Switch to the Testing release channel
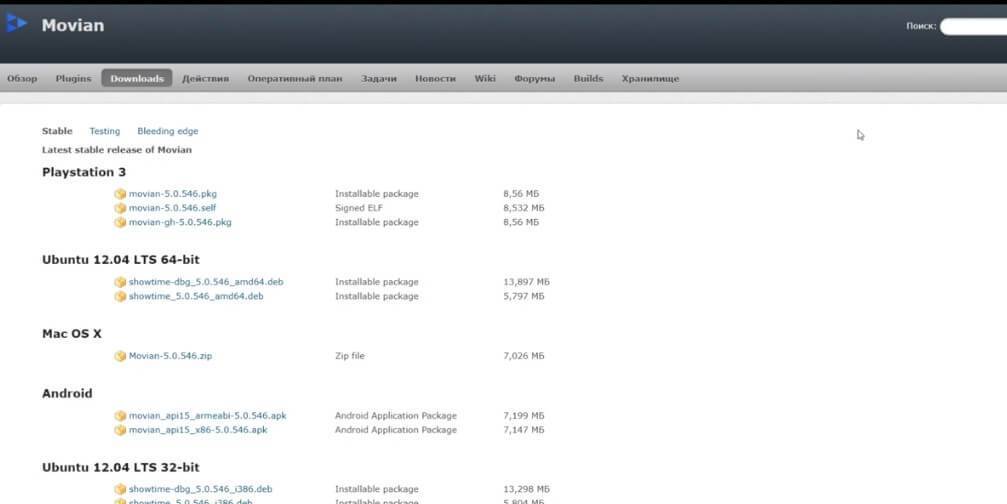 (x=105, y=131)
